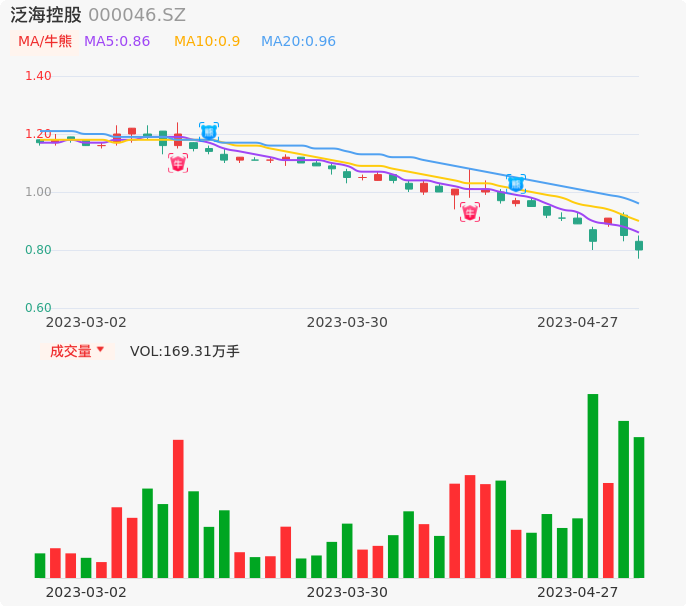
Task: Click the 2023-03-02 date under the volume chart
Action: pyautogui.click(x=86, y=592)
